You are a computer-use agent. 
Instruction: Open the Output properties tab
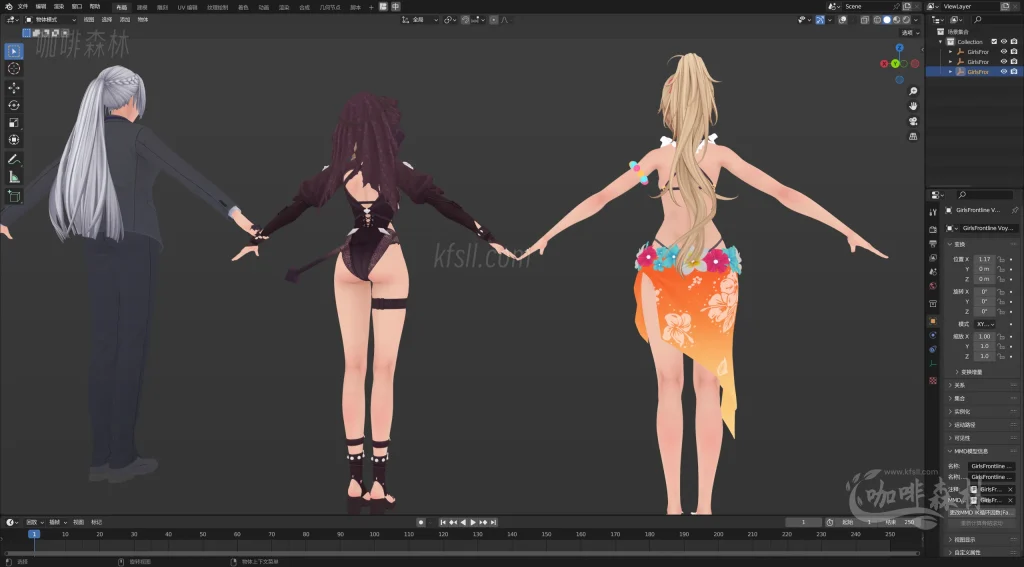pos(933,243)
